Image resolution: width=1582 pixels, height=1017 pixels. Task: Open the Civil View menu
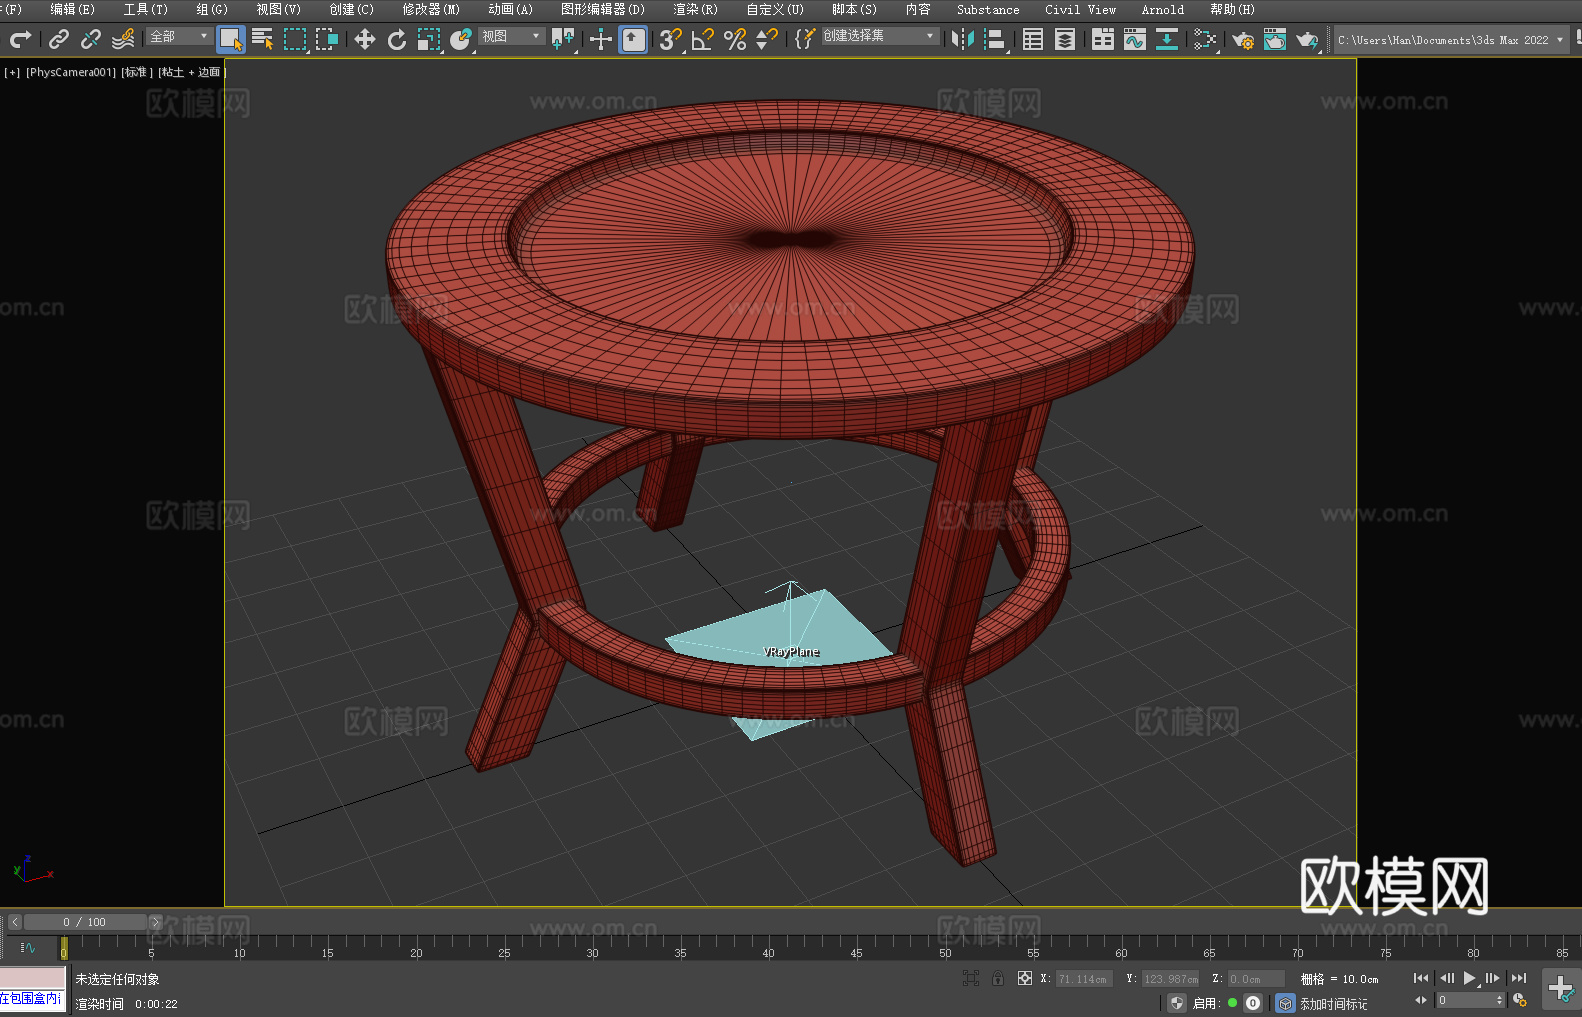coord(1080,9)
